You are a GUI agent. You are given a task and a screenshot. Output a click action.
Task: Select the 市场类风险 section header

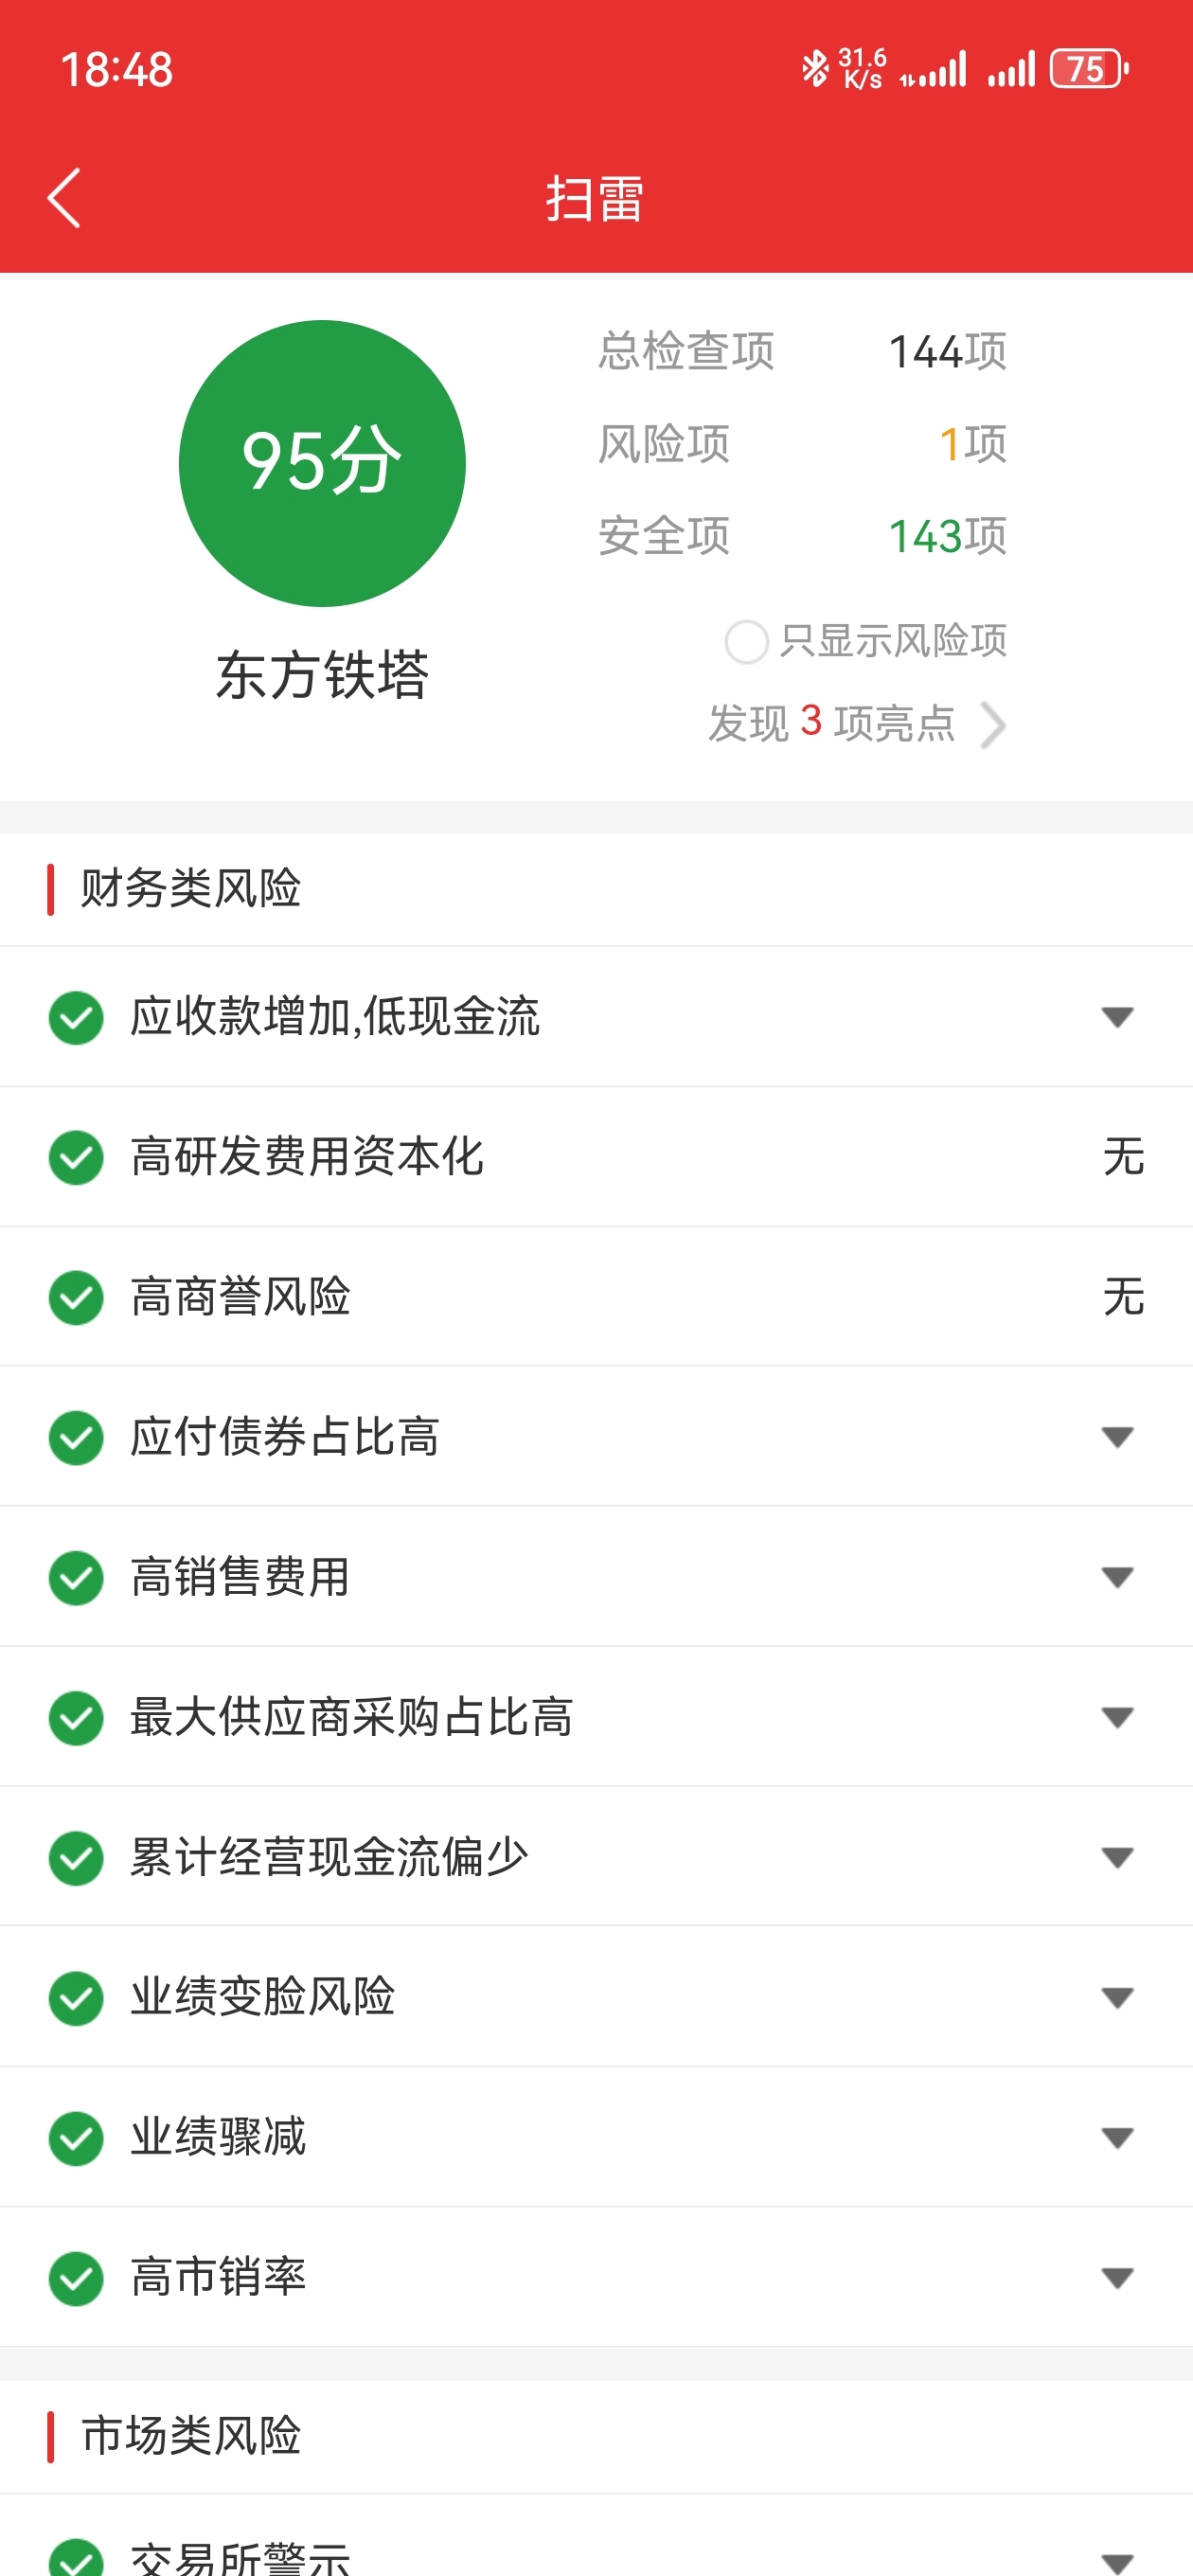(x=191, y=2436)
